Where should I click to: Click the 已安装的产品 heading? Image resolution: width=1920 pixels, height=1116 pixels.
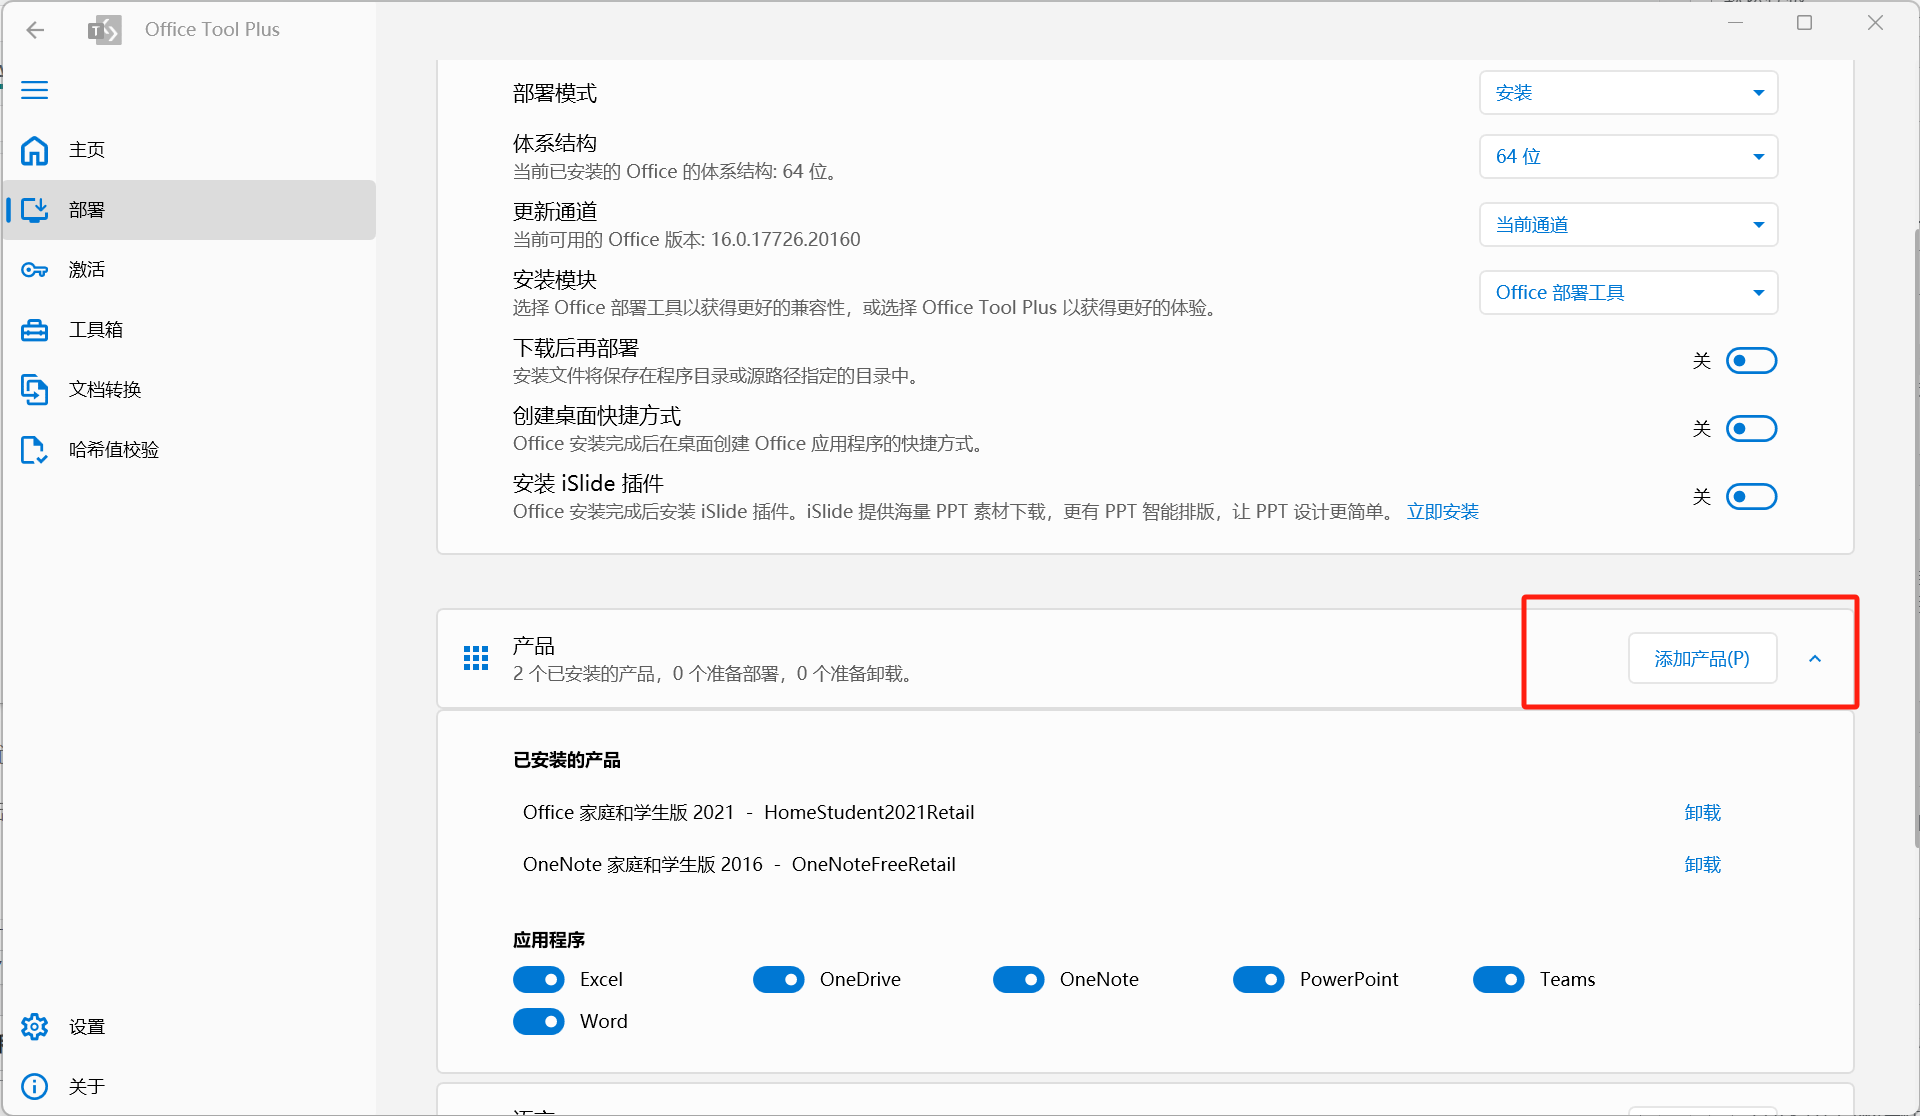[x=567, y=760]
